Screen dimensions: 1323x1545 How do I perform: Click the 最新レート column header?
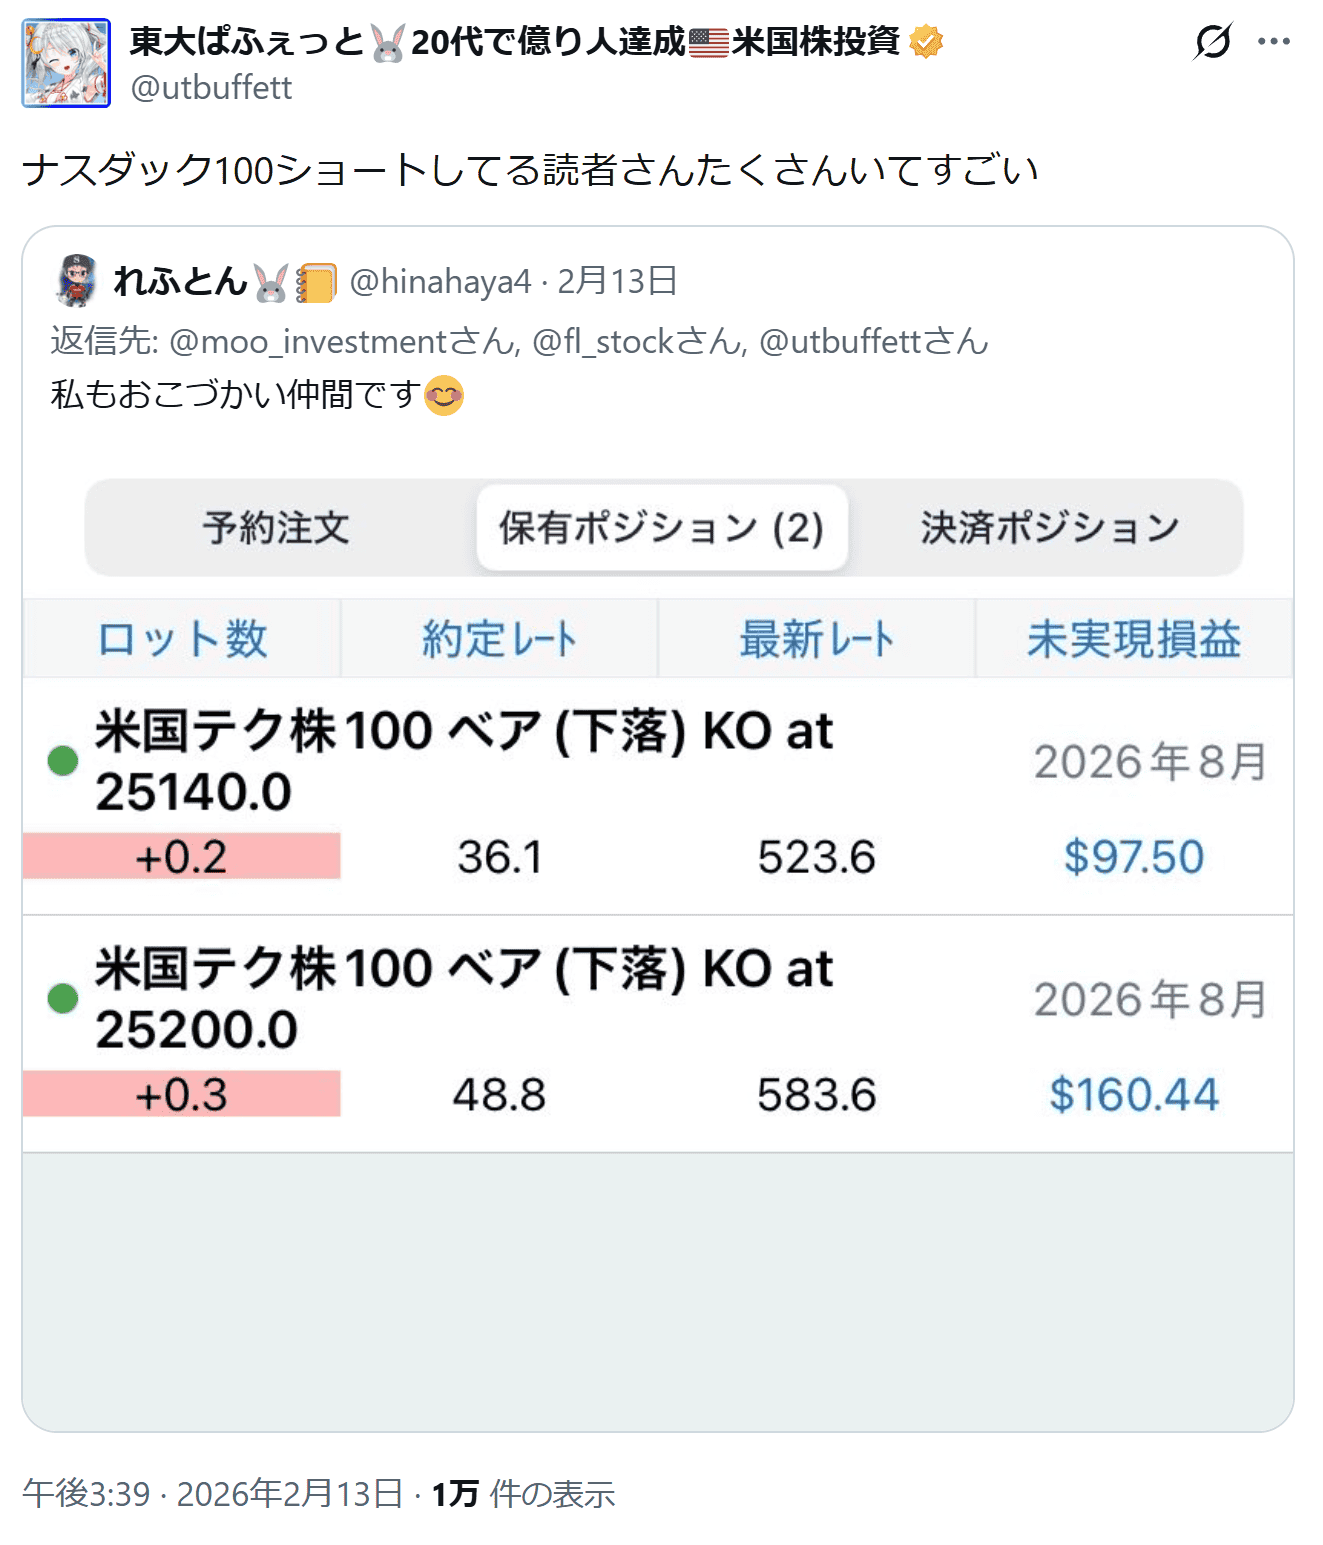[816, 639]
